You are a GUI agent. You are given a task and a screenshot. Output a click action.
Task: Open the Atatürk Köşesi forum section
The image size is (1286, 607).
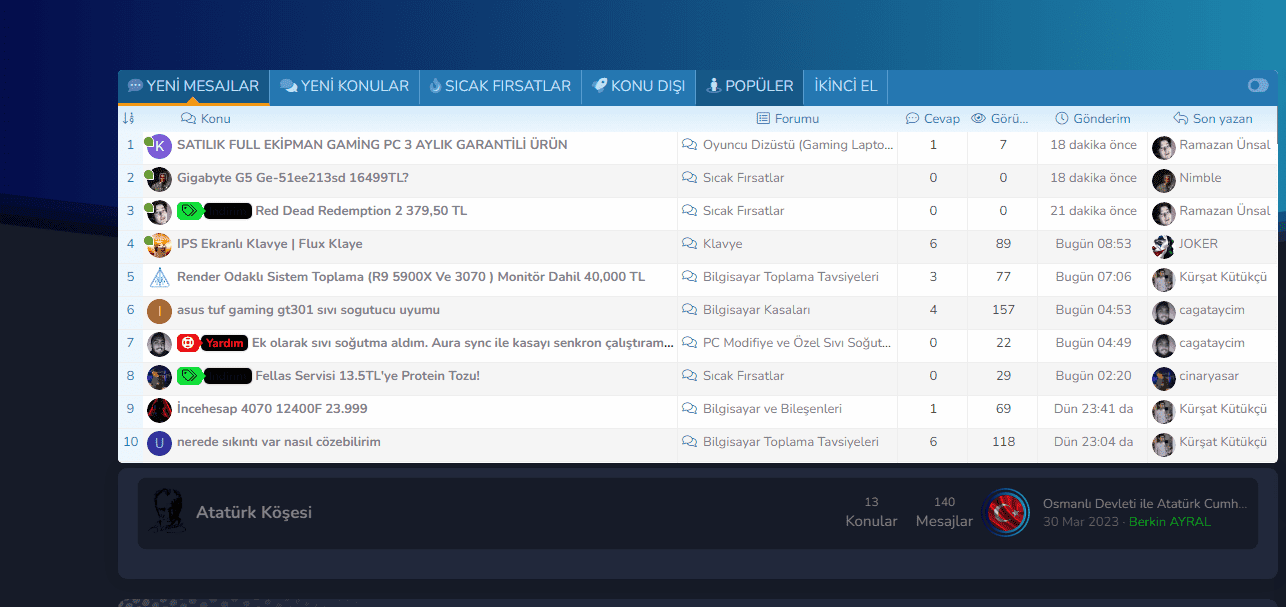coord(254,512)
